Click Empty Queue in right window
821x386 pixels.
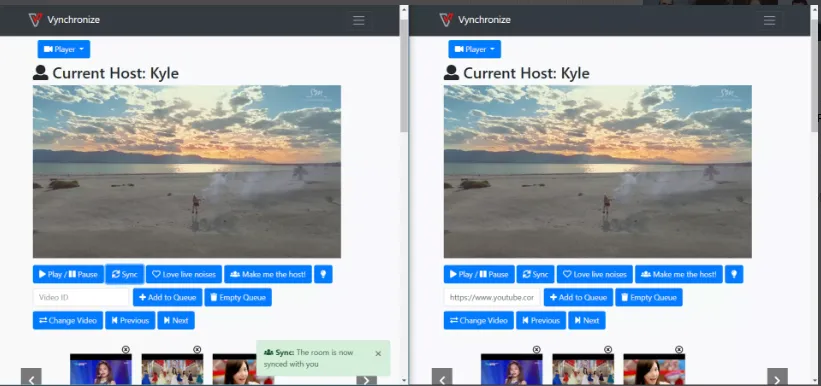pyautogui.click(x=649, y=297)
